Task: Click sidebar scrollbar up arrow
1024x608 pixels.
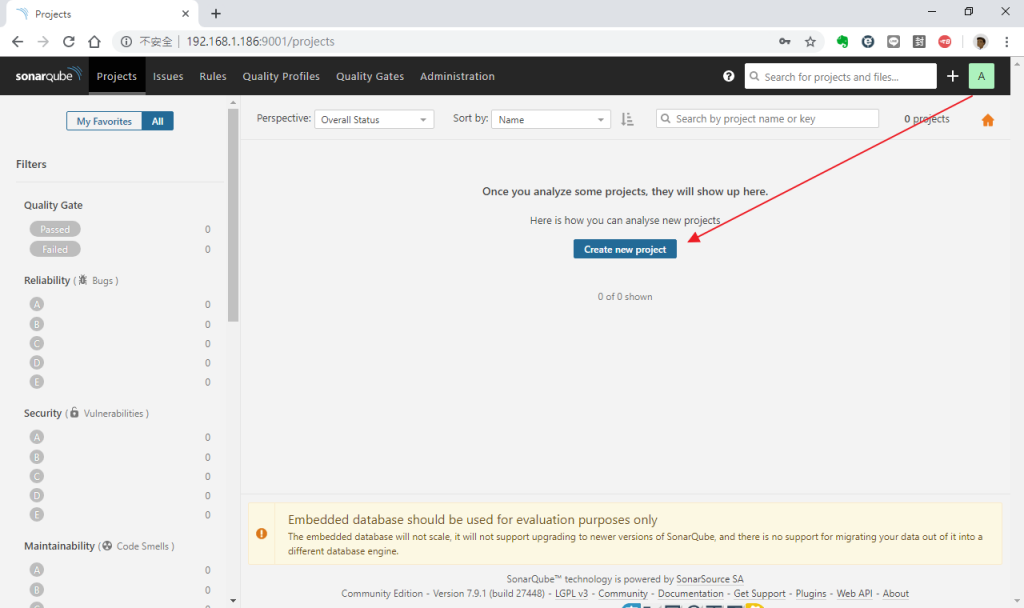Action: (x=233, y=103)
